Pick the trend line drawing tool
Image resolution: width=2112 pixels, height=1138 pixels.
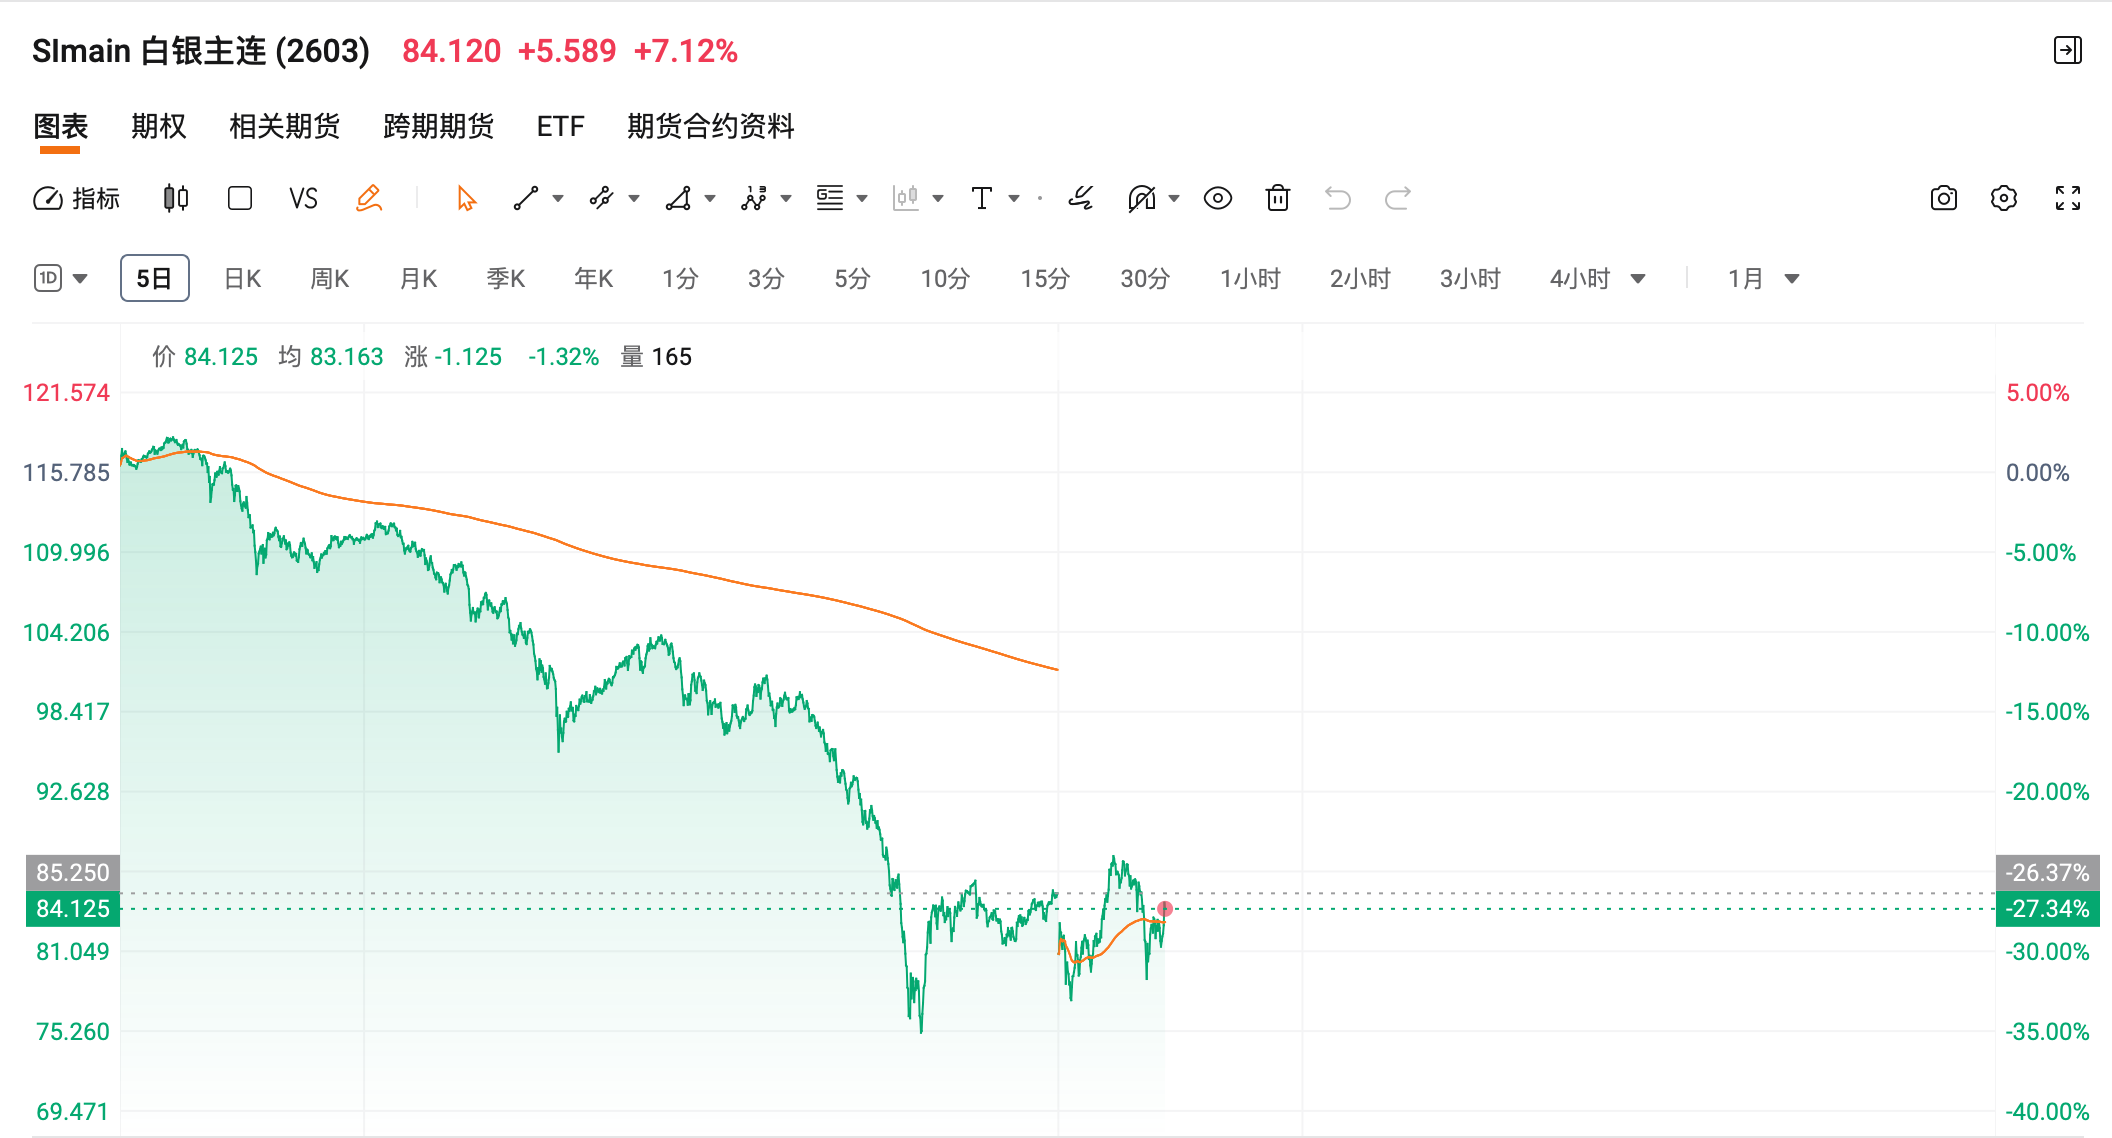pos(525,198)
